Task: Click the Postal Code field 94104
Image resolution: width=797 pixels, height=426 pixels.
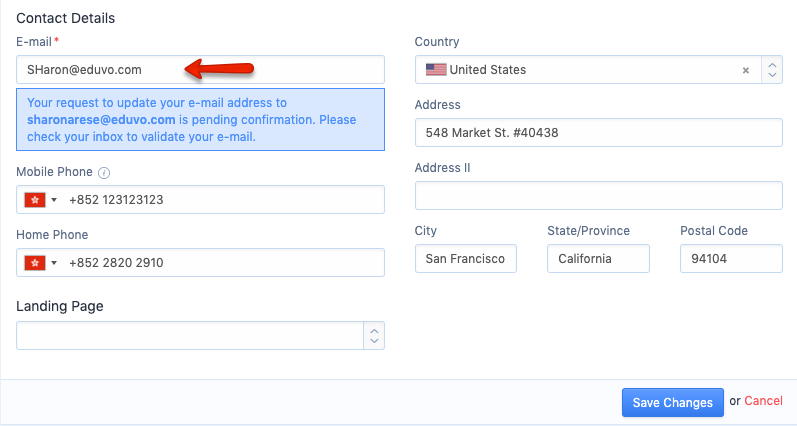Action: coord(730,259)
